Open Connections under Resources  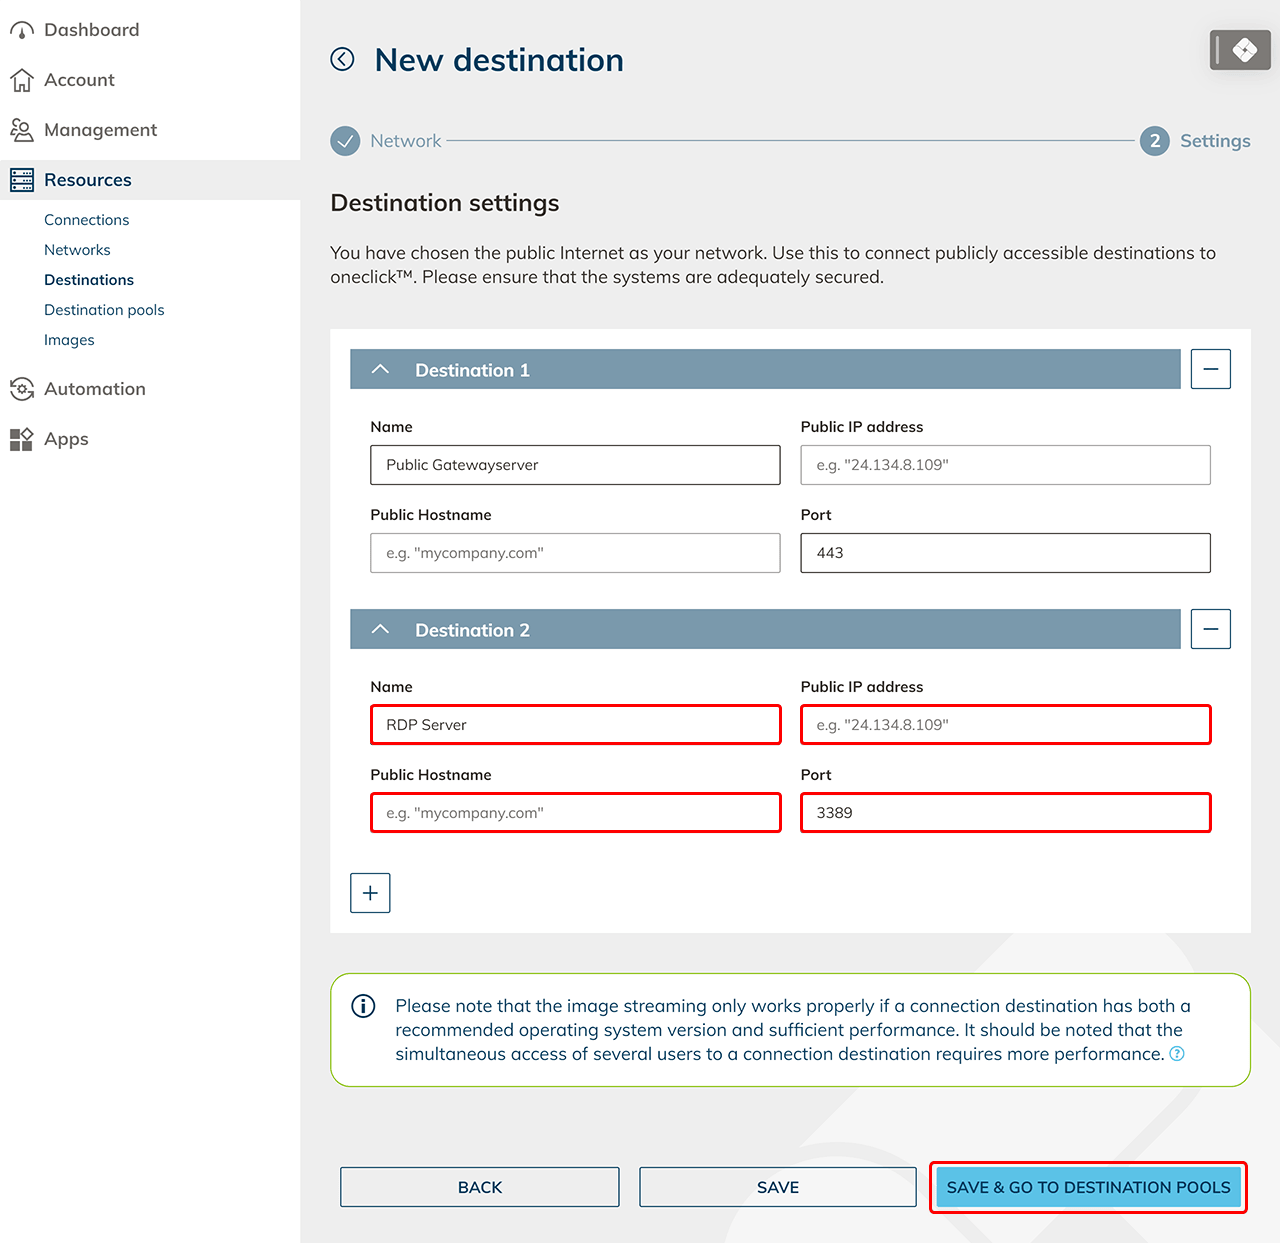click(86, 220)
